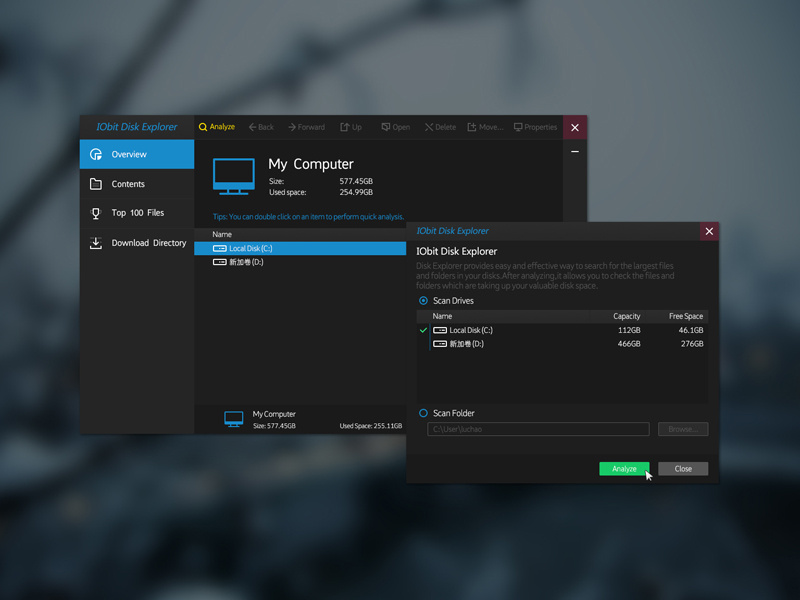
Task: Click the Properties monitor icon
Action: coord(518,127)
